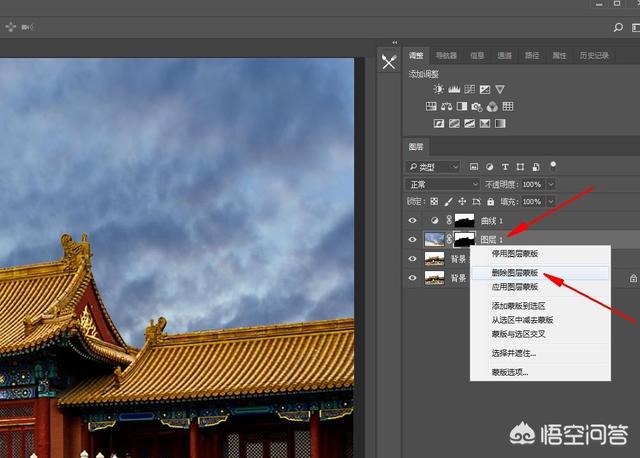This screenshot has height=458, width=640.
Task: Select the 图层 panel tab
Action: [416, 147]
